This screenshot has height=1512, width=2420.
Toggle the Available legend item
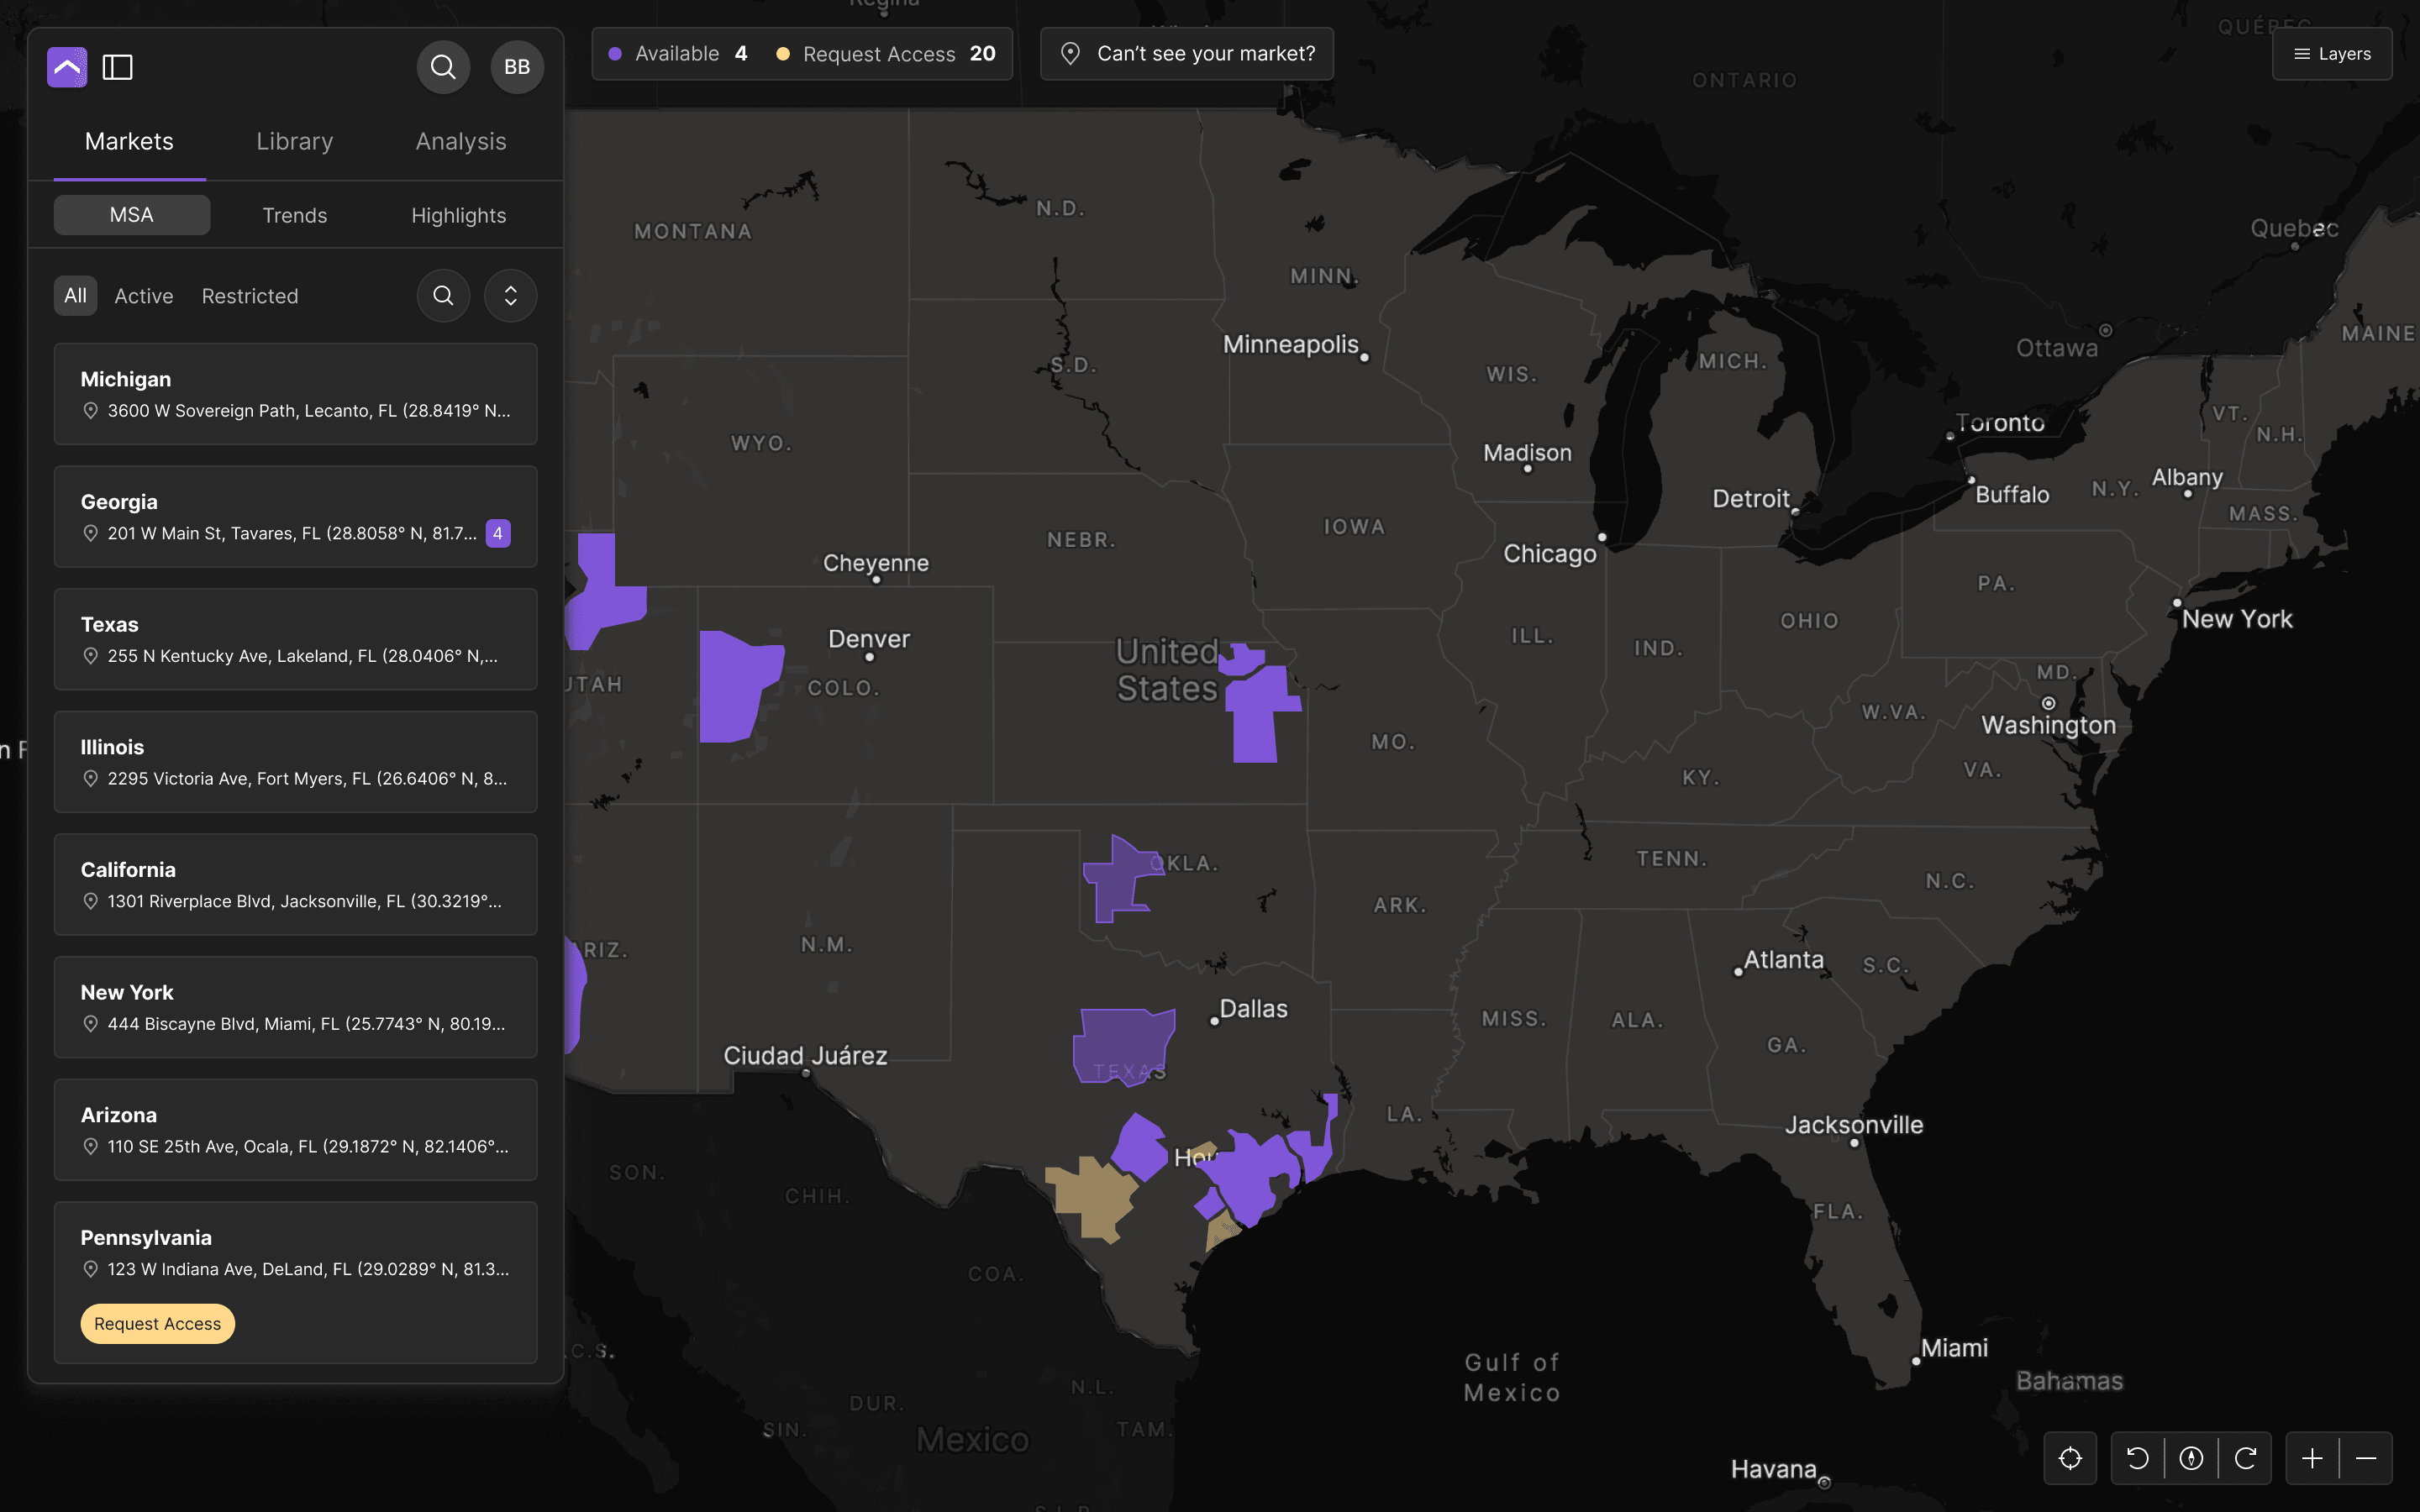tap(678, 54)
